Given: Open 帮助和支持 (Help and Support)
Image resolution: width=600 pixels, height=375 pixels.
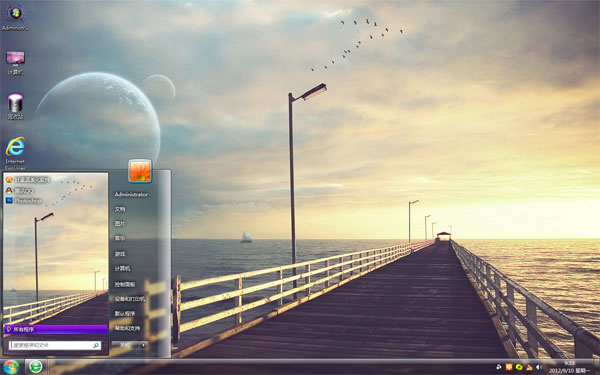Looking at the screenshot, I should [x=127, y=328].
